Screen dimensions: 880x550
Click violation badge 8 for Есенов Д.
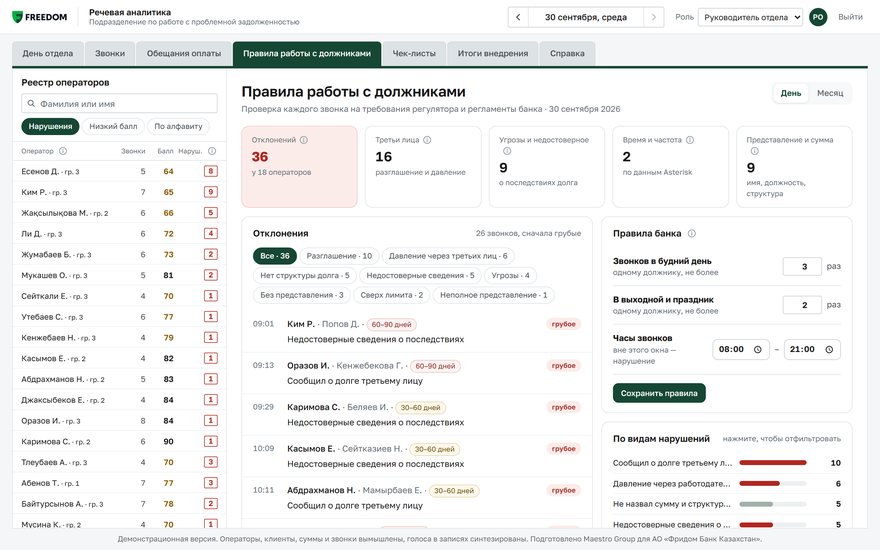click(210, 171)
